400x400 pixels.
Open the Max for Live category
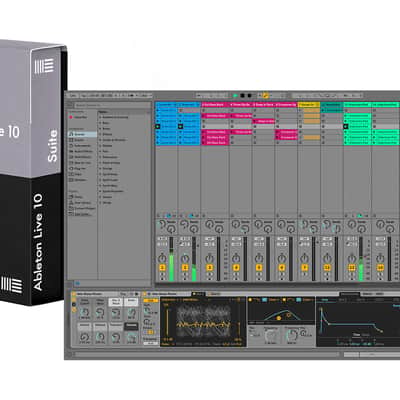[x=82, y=163]
